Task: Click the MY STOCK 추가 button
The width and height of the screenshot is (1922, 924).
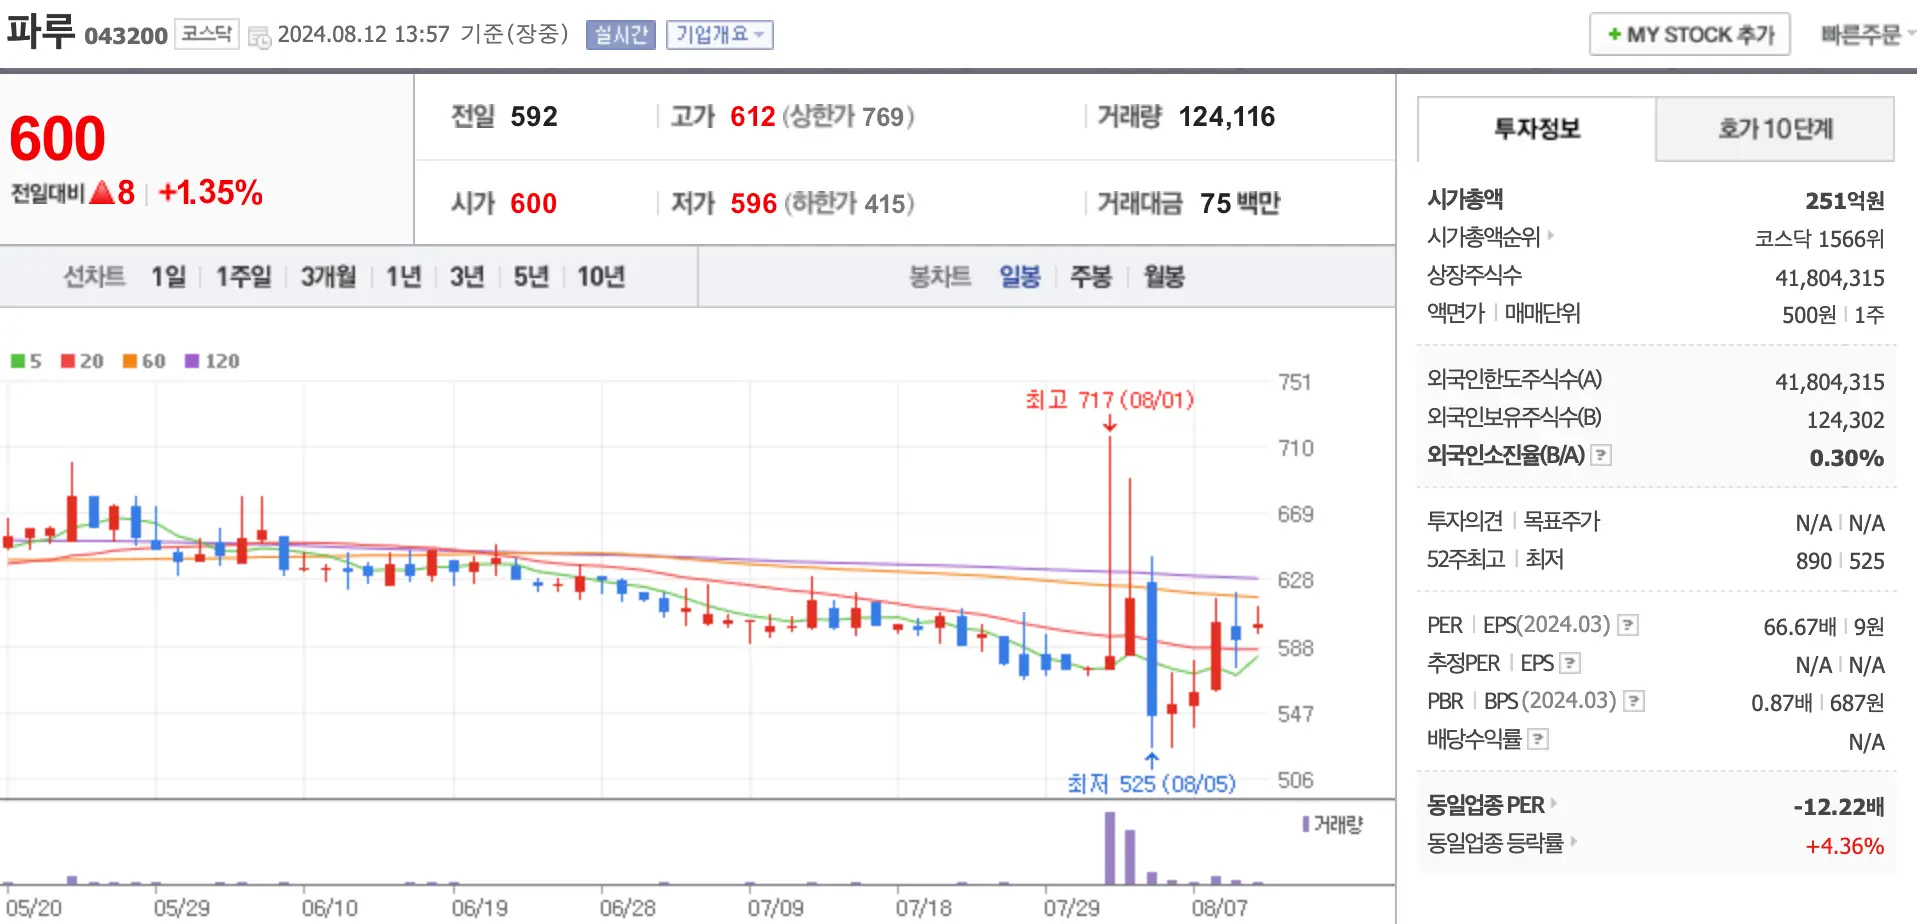Action: pyautogui.click(x=1689, y=33)
